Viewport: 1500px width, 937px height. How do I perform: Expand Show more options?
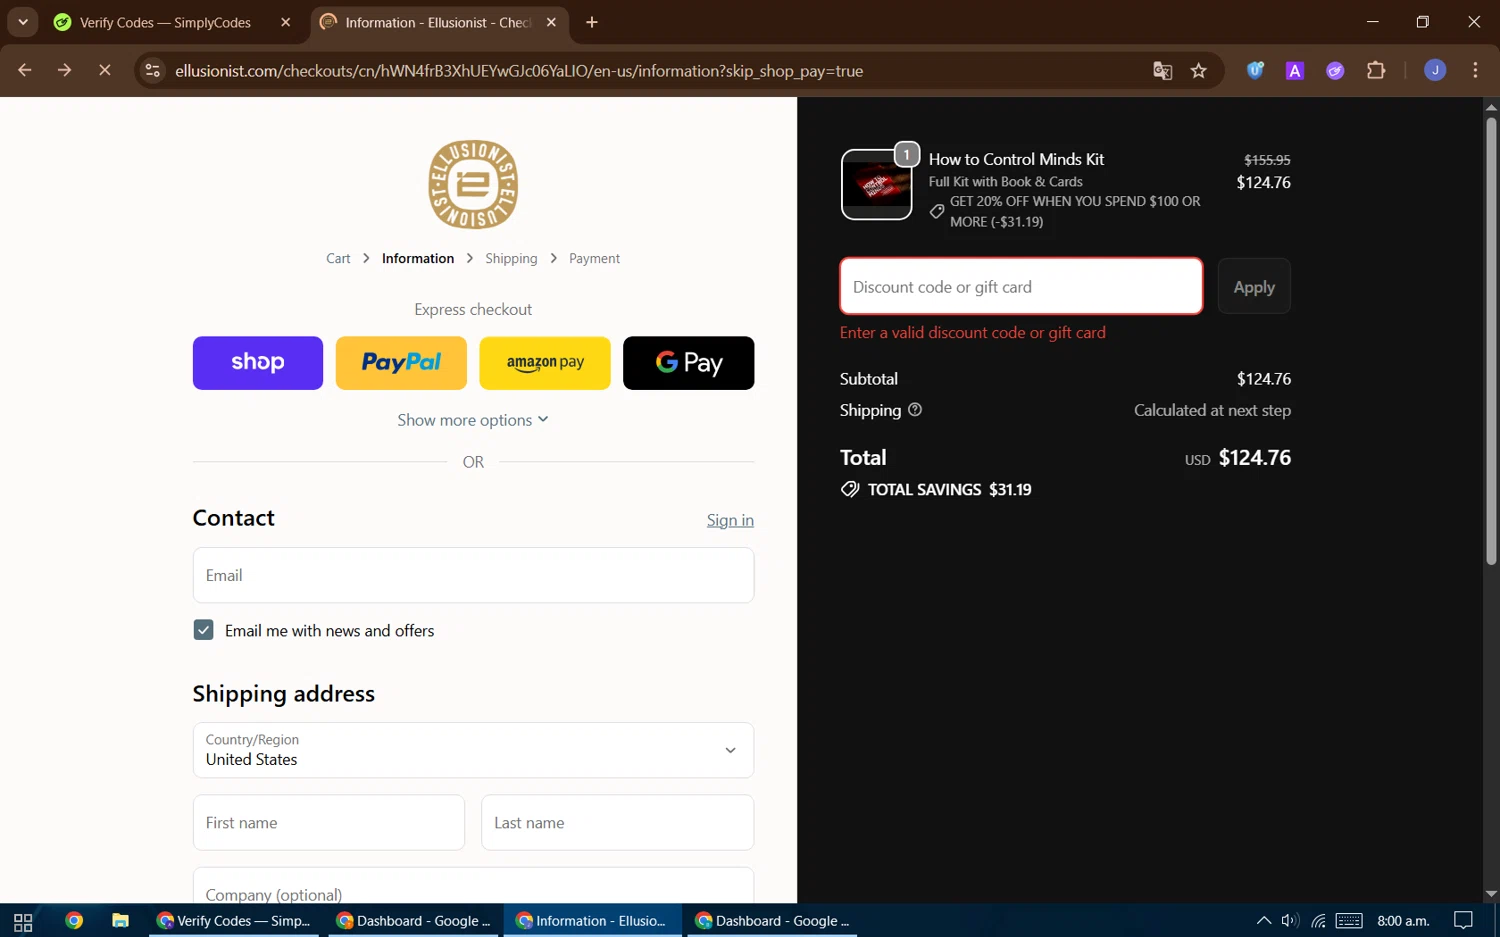473,420
